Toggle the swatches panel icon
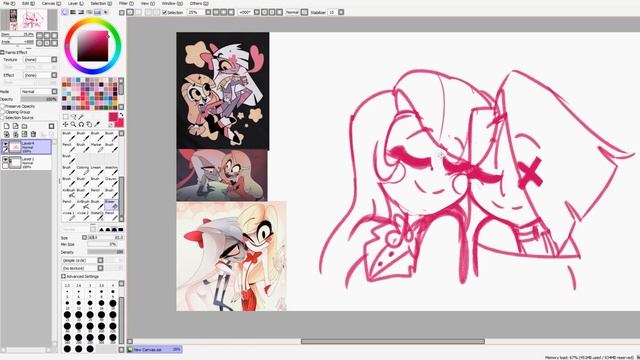The image size is (640, 360). [98, 12]
